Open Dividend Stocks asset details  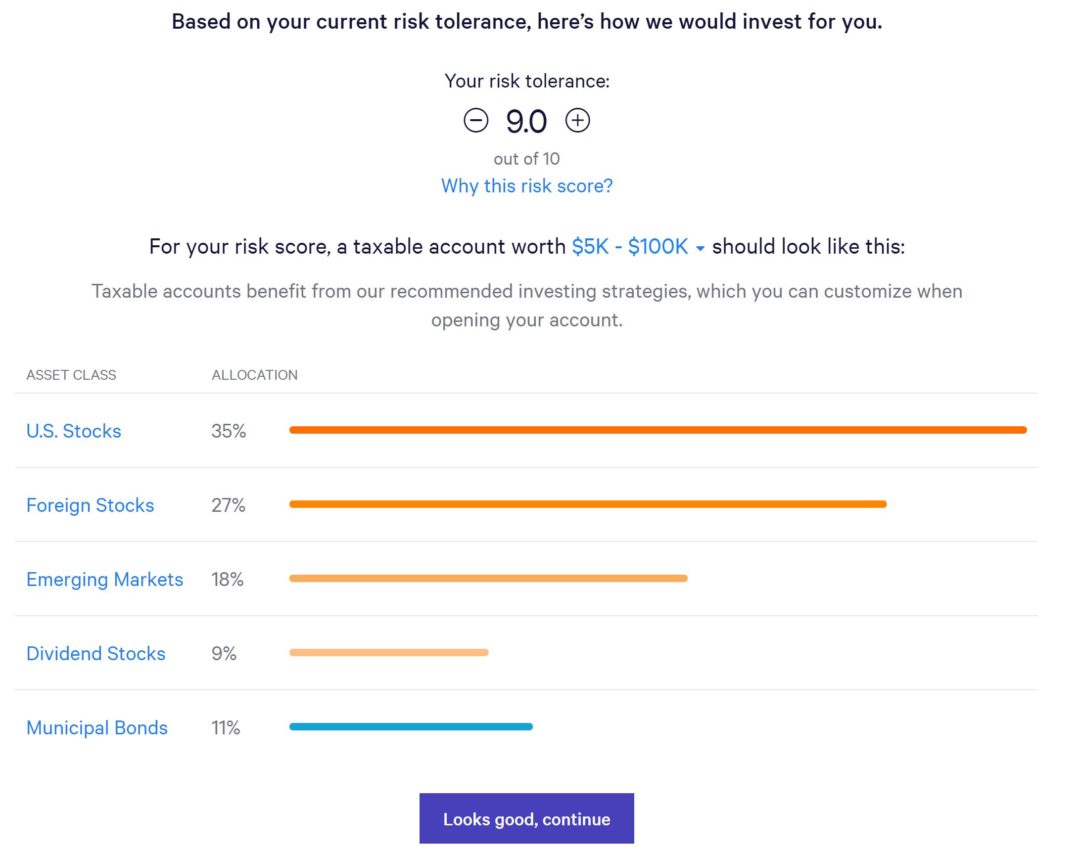95,653
